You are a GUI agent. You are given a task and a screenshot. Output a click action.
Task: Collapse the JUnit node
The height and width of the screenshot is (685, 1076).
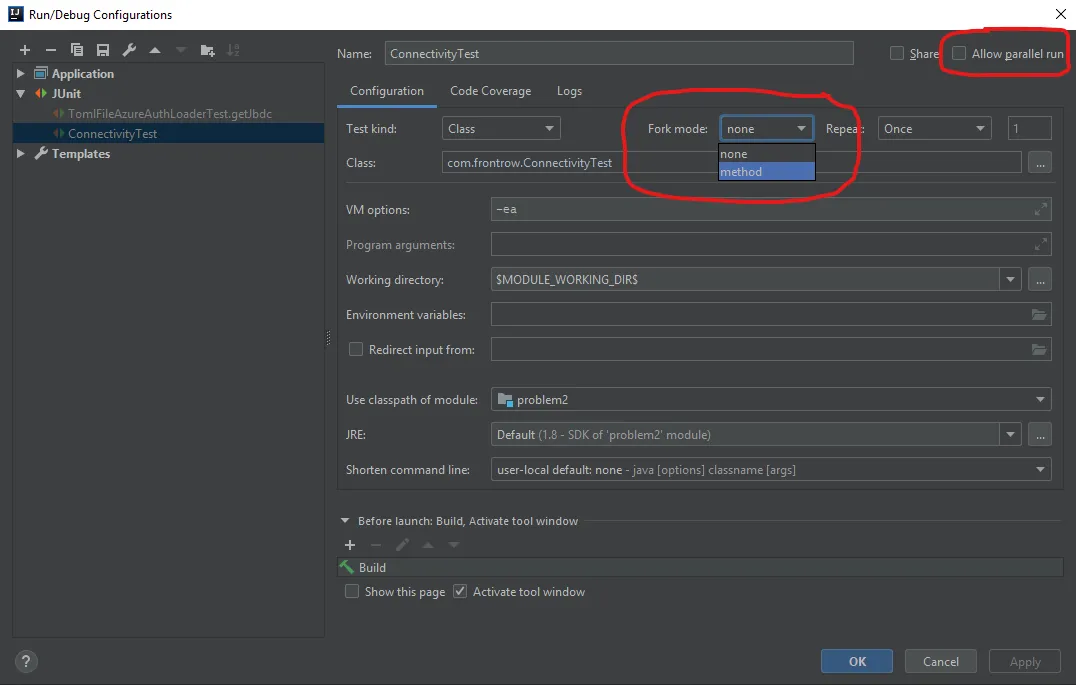(x=21, y=93)
